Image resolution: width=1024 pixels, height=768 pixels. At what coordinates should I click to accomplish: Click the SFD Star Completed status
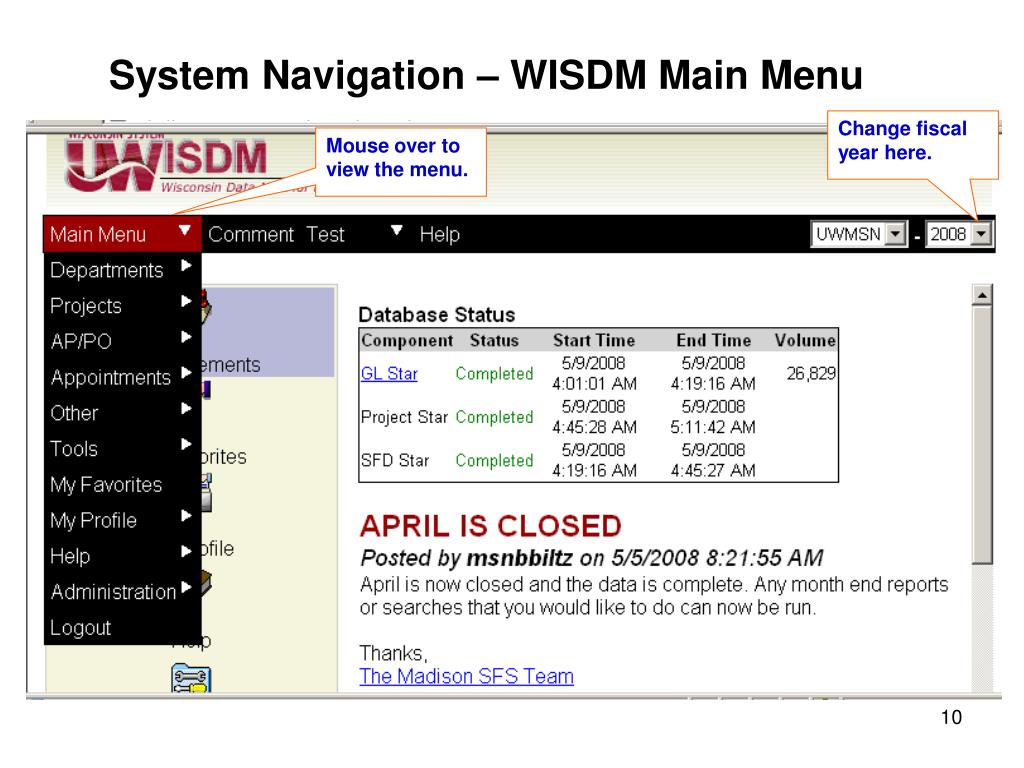[x=494, y=460]
